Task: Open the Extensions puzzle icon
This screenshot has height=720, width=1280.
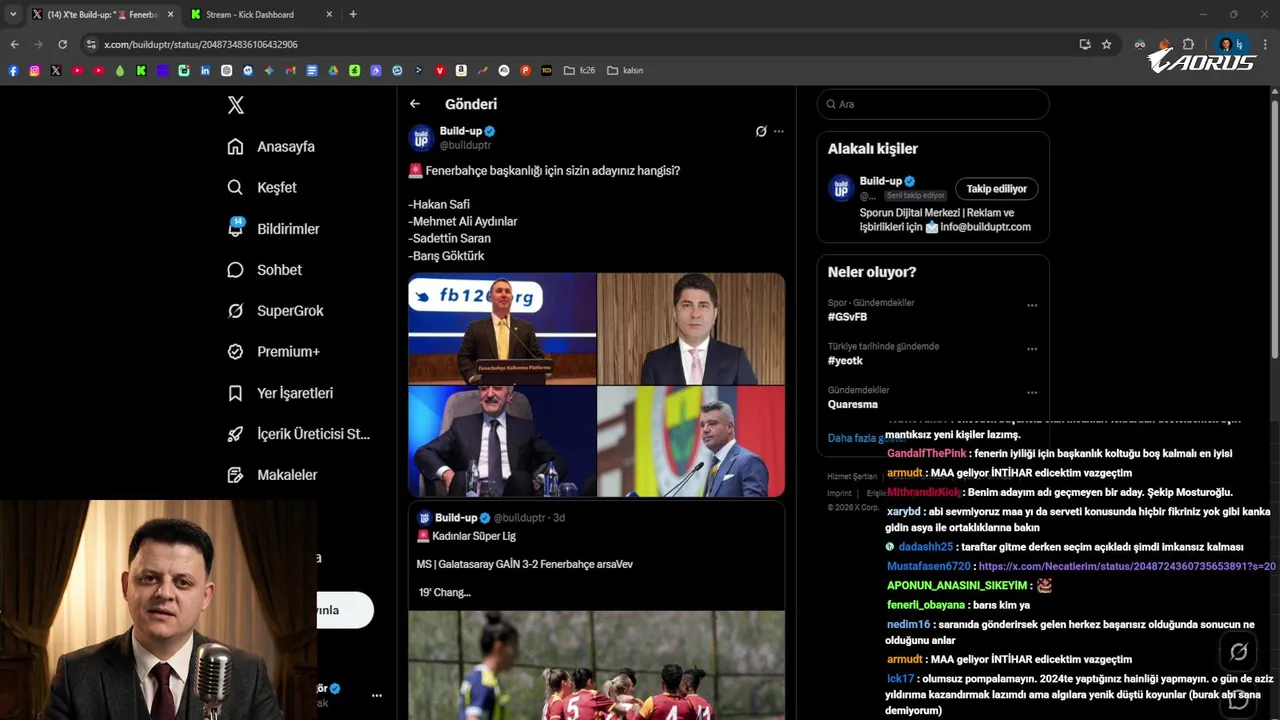Action: click(1188, 44)
